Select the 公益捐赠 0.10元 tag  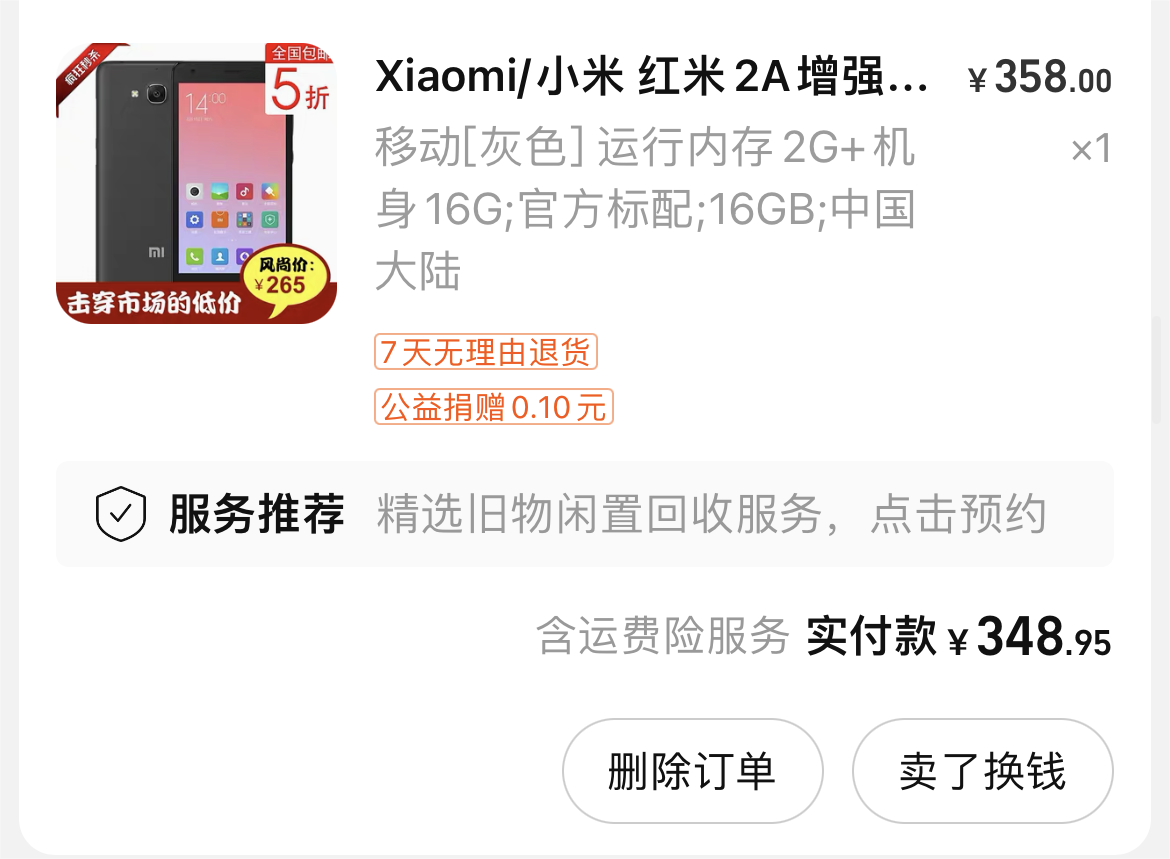pyautogui.click(x=493, y=407)
